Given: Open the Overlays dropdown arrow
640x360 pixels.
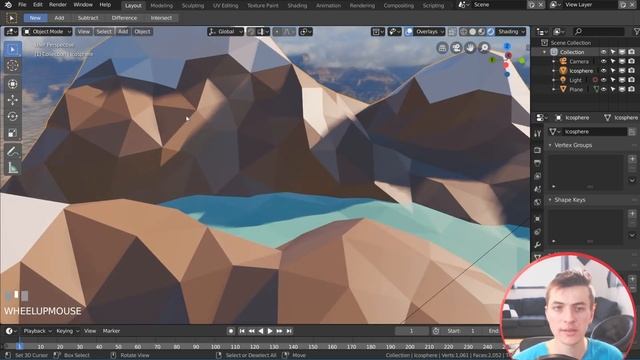Looking at the screenshot, I should point(429,31).
